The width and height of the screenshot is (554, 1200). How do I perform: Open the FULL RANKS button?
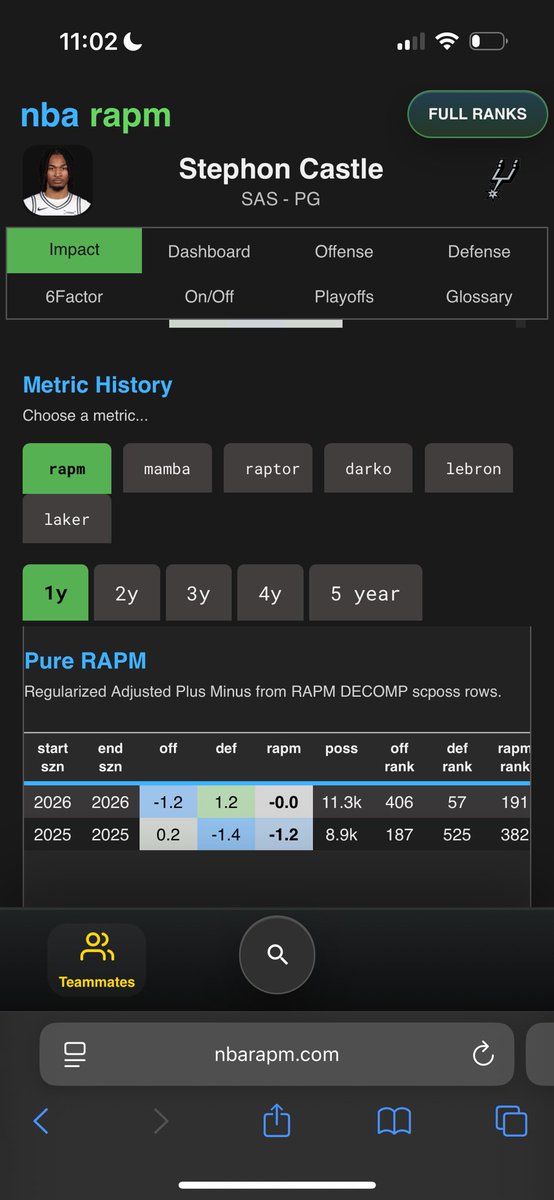click(x=477, y=114)
